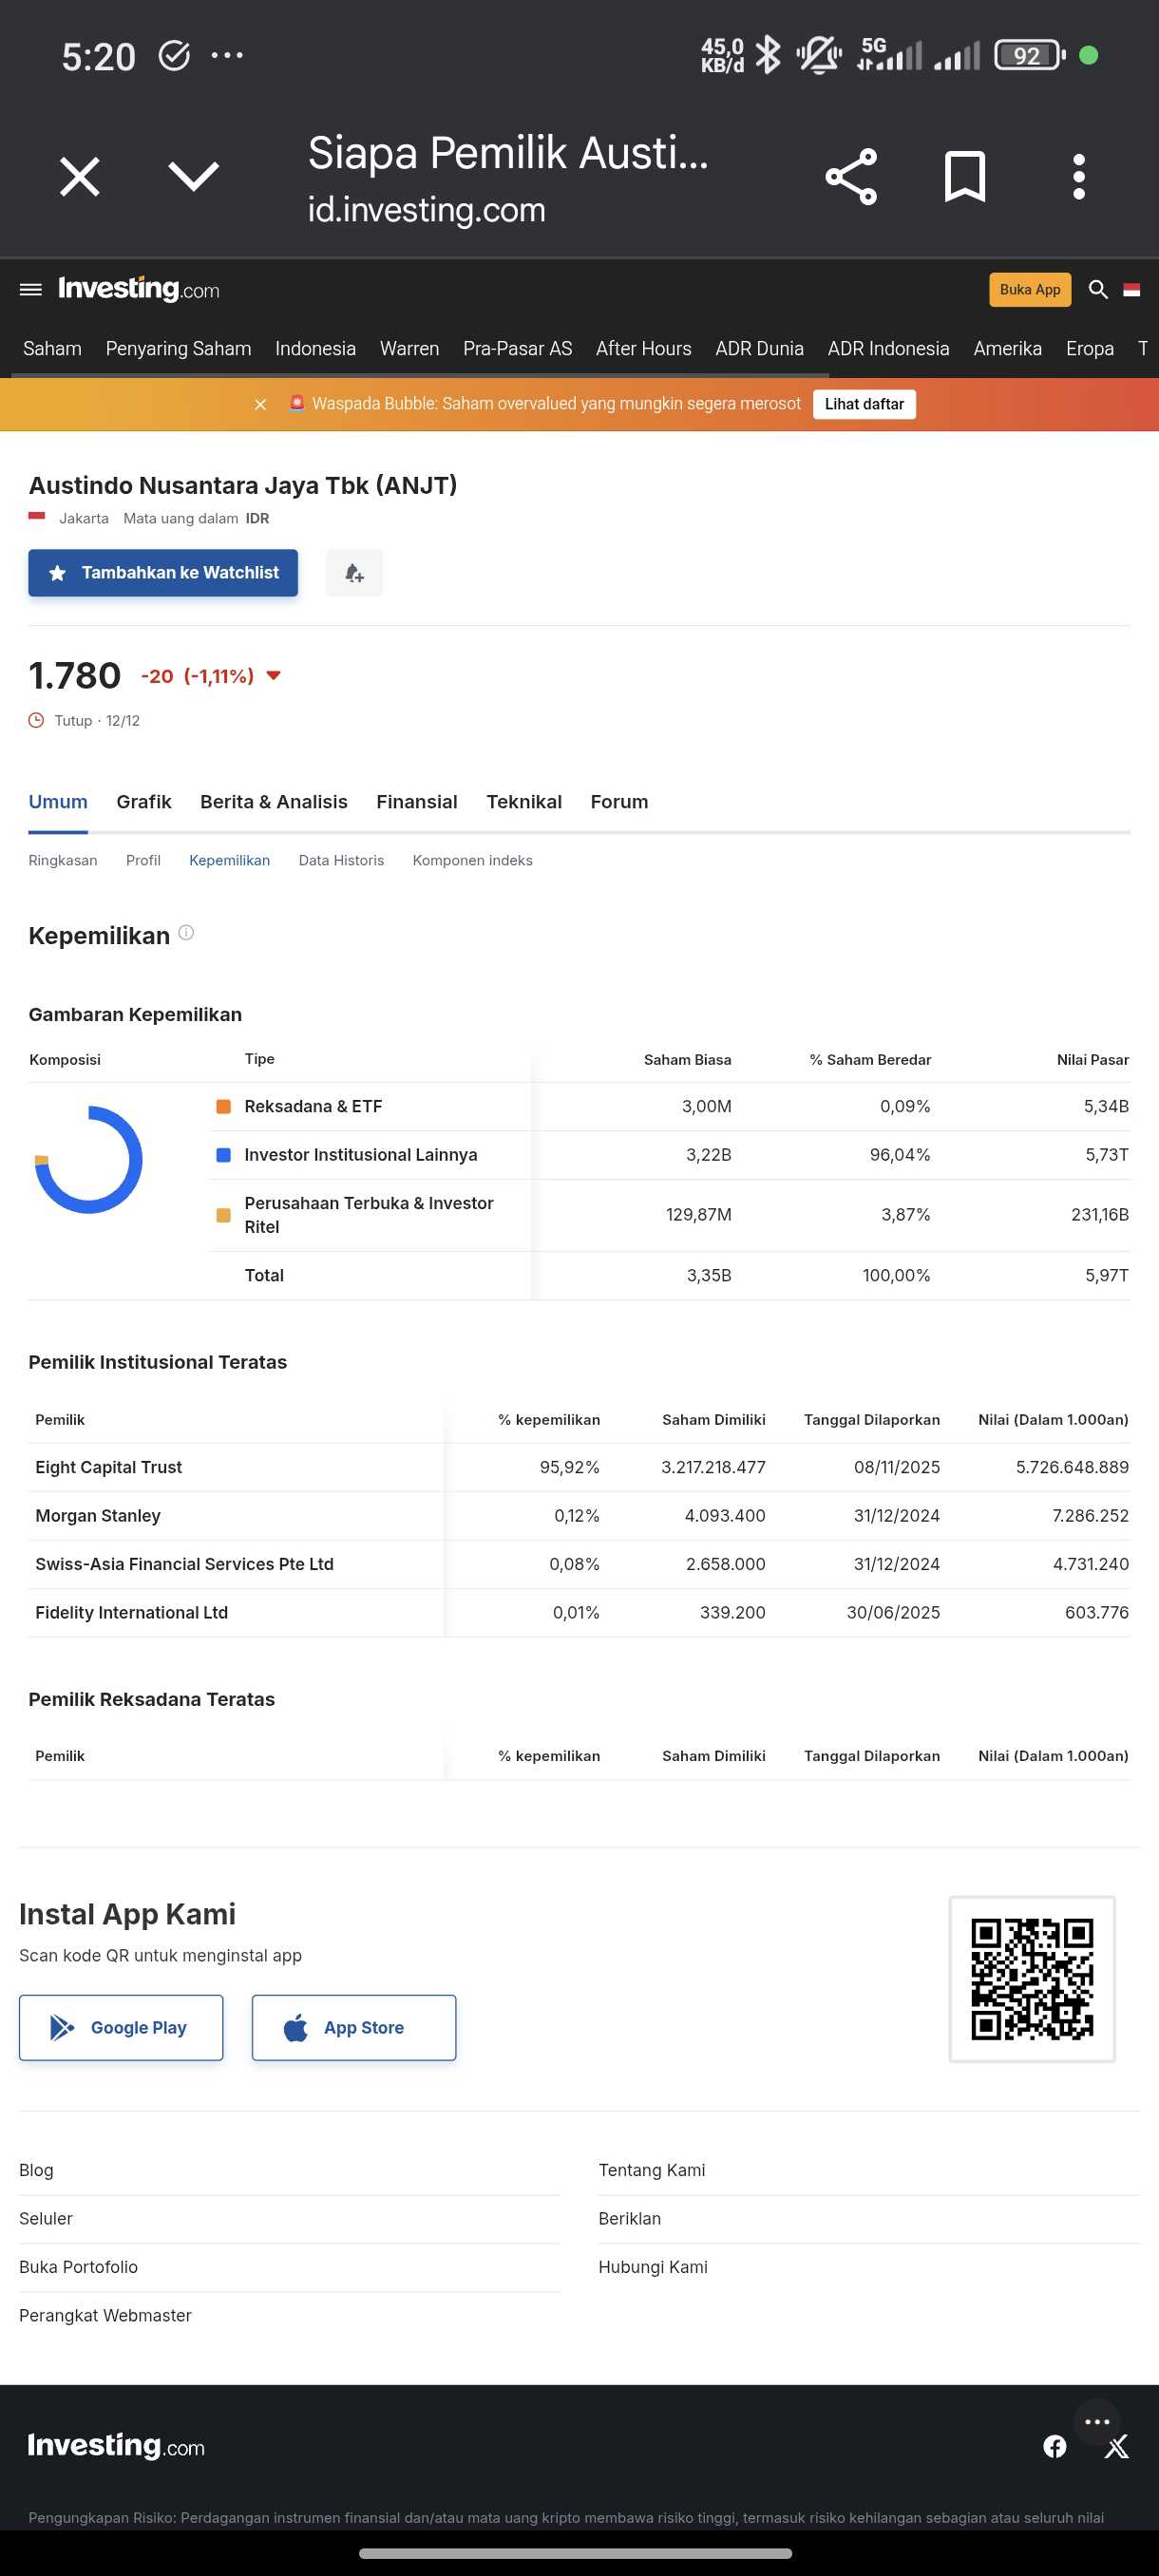Tap Lihat daftar on the banner
The width and height of the screenshot is (1159, 2576).
pyautogui.click(x=864, y=404)
